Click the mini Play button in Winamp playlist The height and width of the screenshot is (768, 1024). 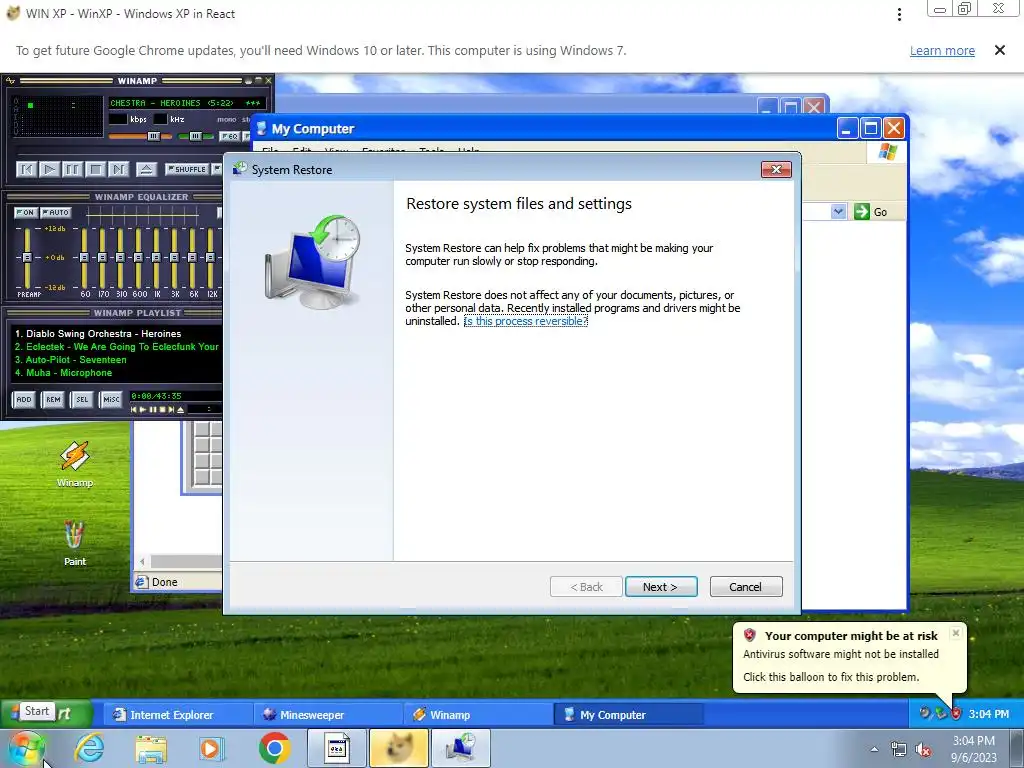pyautogui.click(x=142, y=409)
